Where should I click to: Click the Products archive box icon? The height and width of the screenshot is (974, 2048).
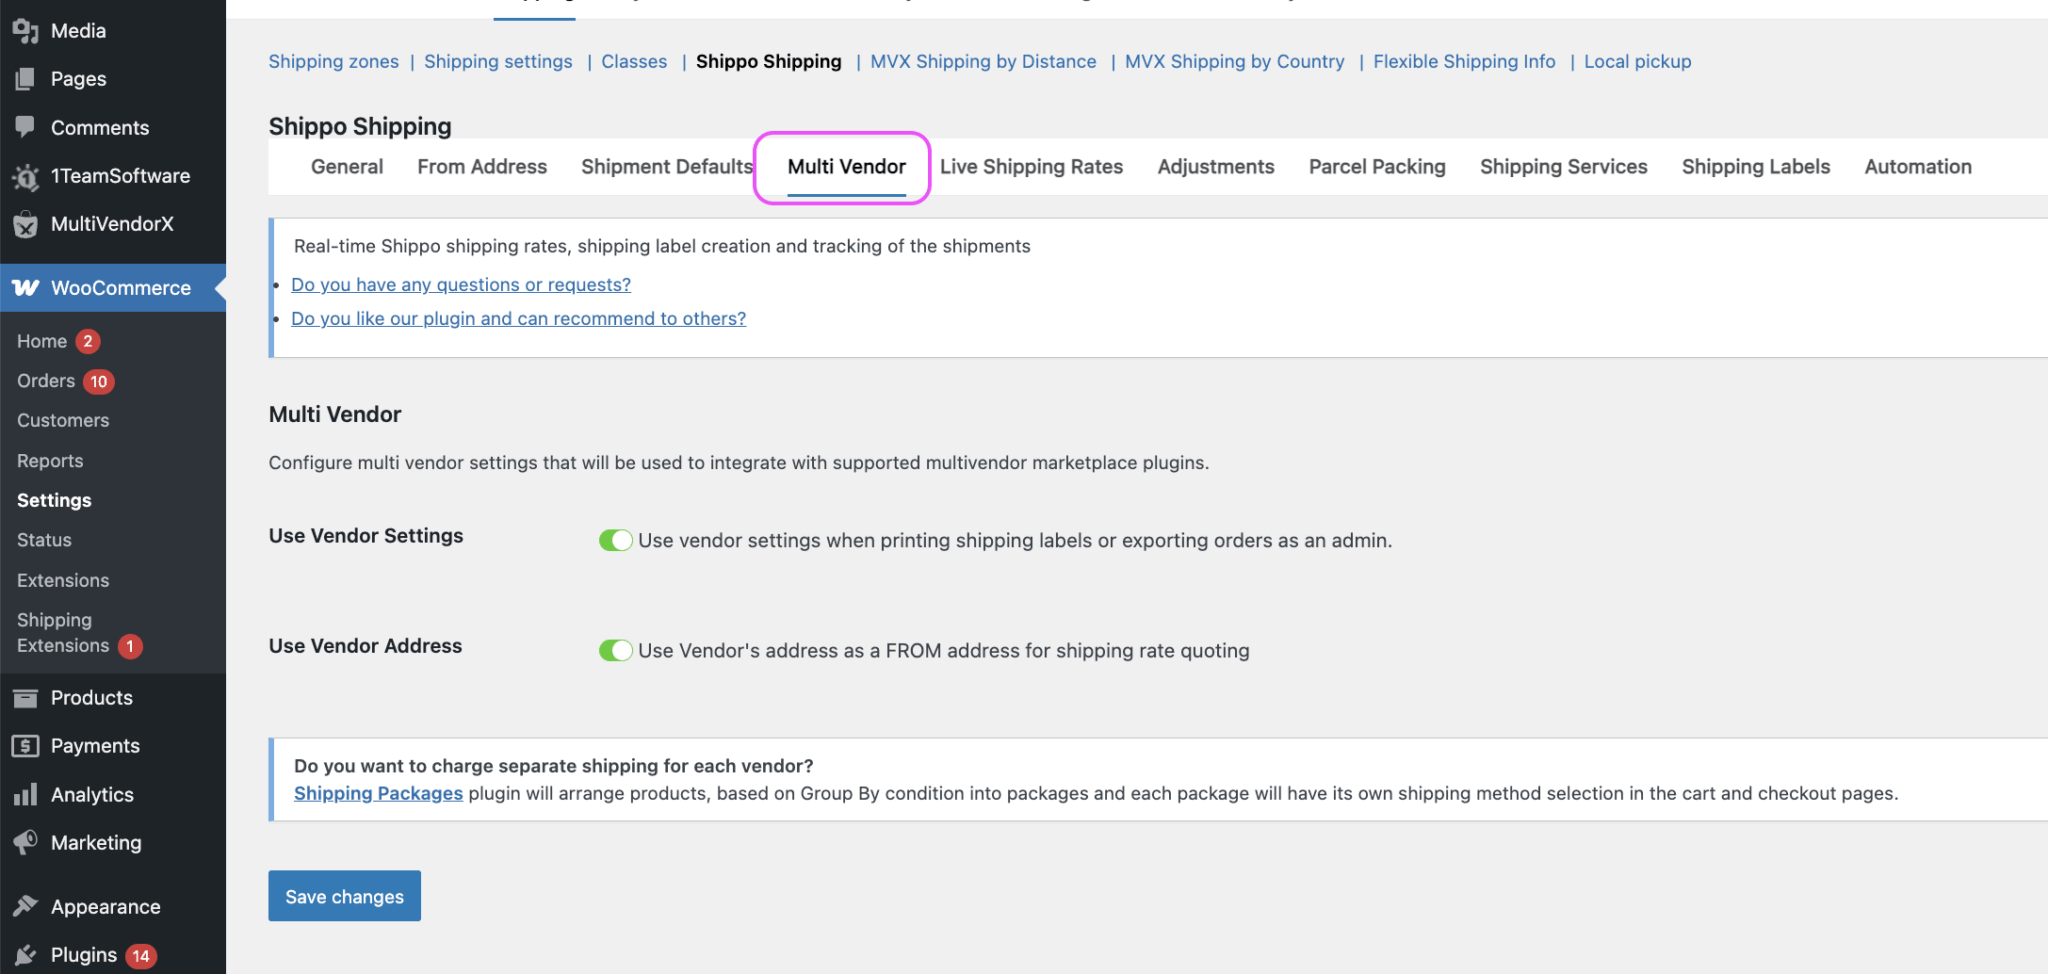click(25, 698)
